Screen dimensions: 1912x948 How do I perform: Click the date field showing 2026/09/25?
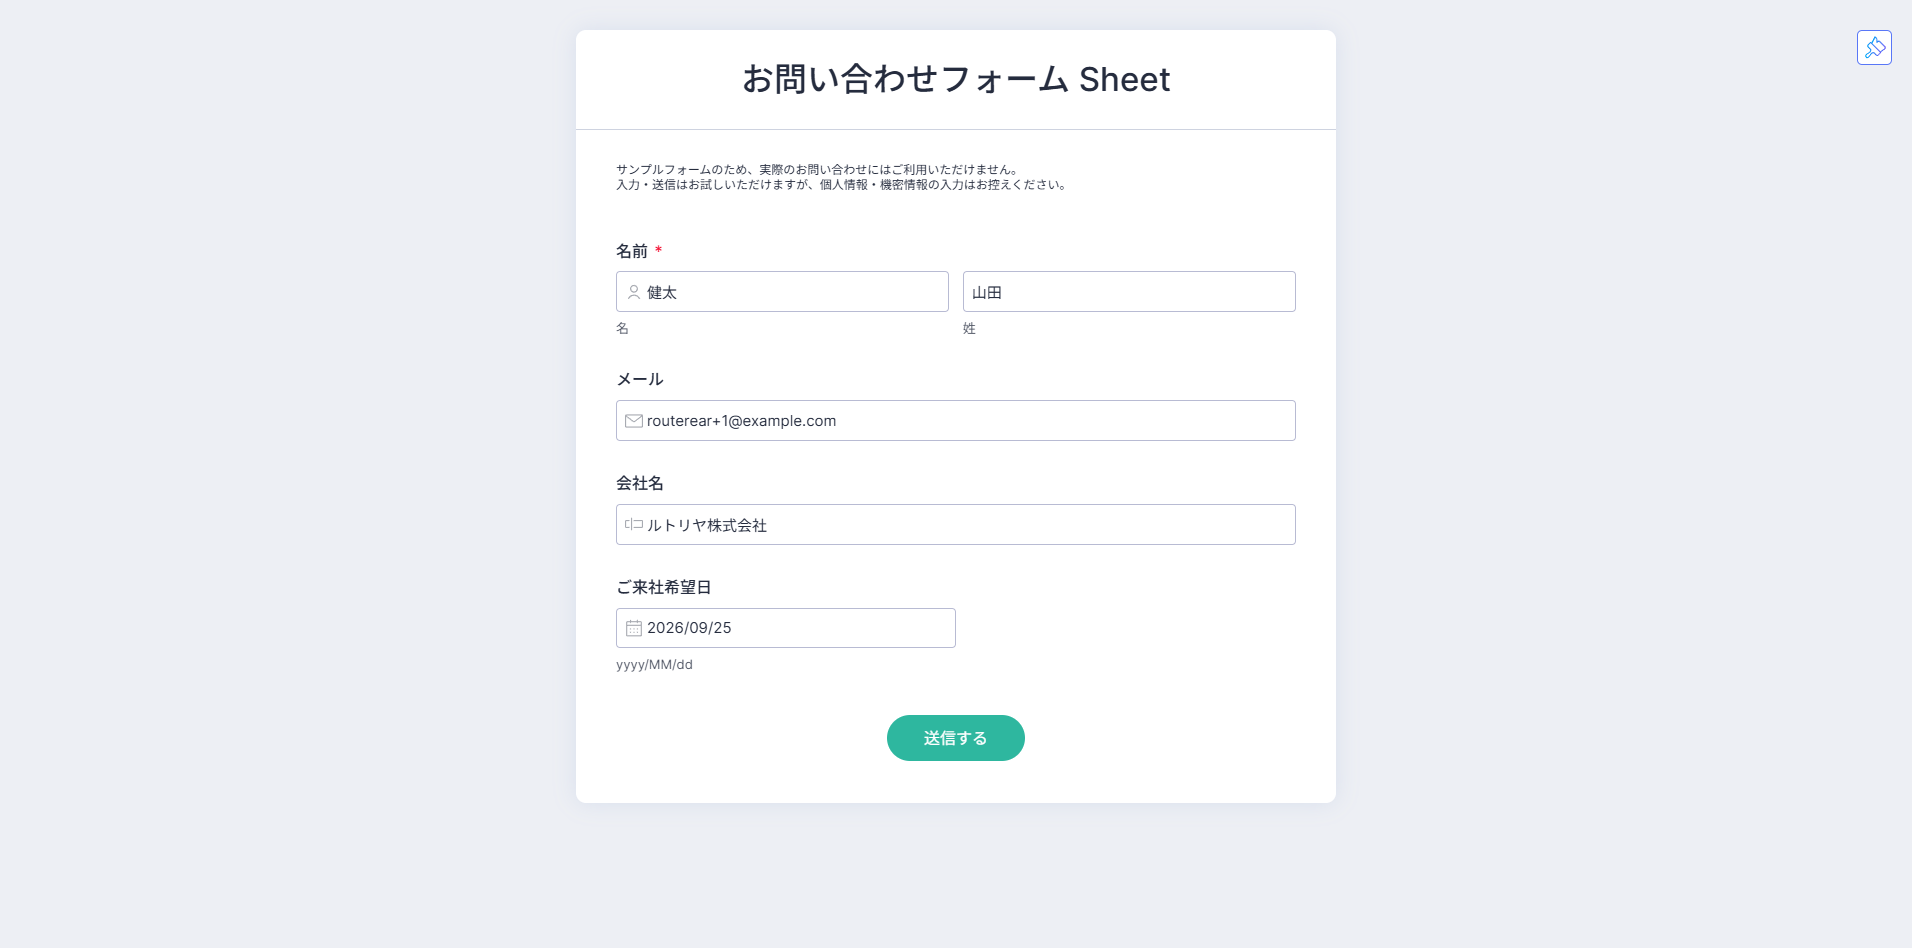click(x=786, y=628)
